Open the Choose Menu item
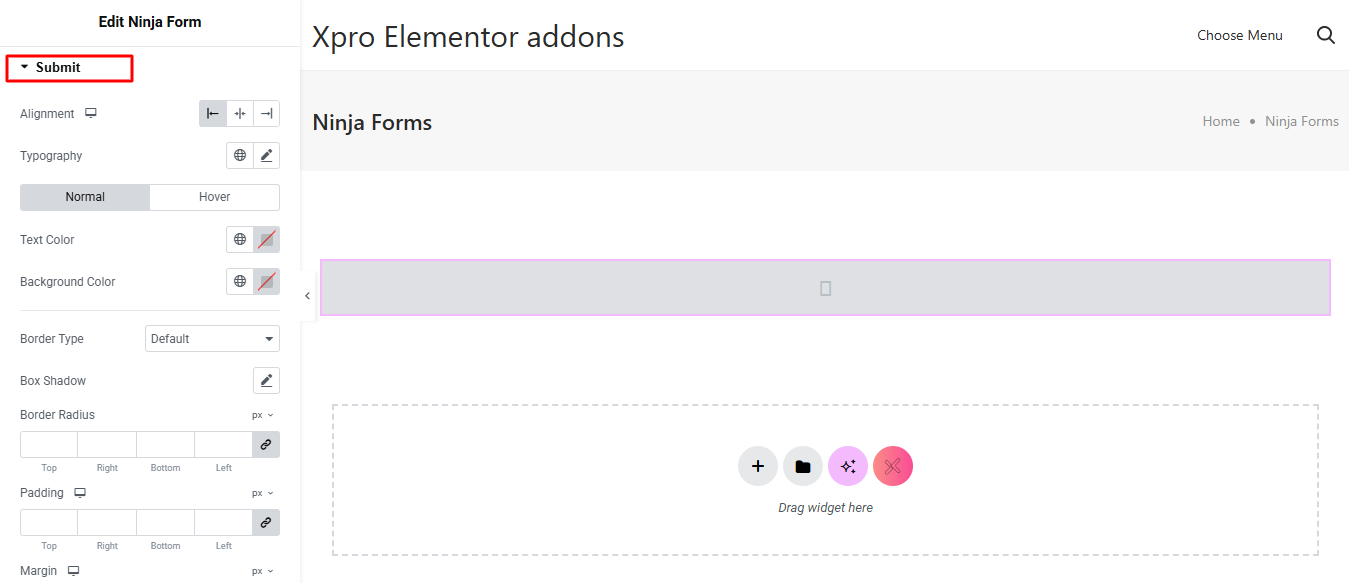 [x=1240, y=35]
